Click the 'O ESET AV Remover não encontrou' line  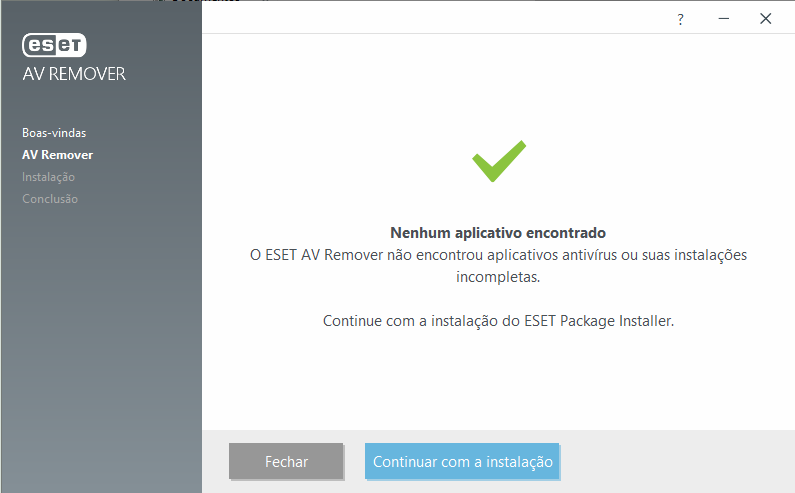498,255
